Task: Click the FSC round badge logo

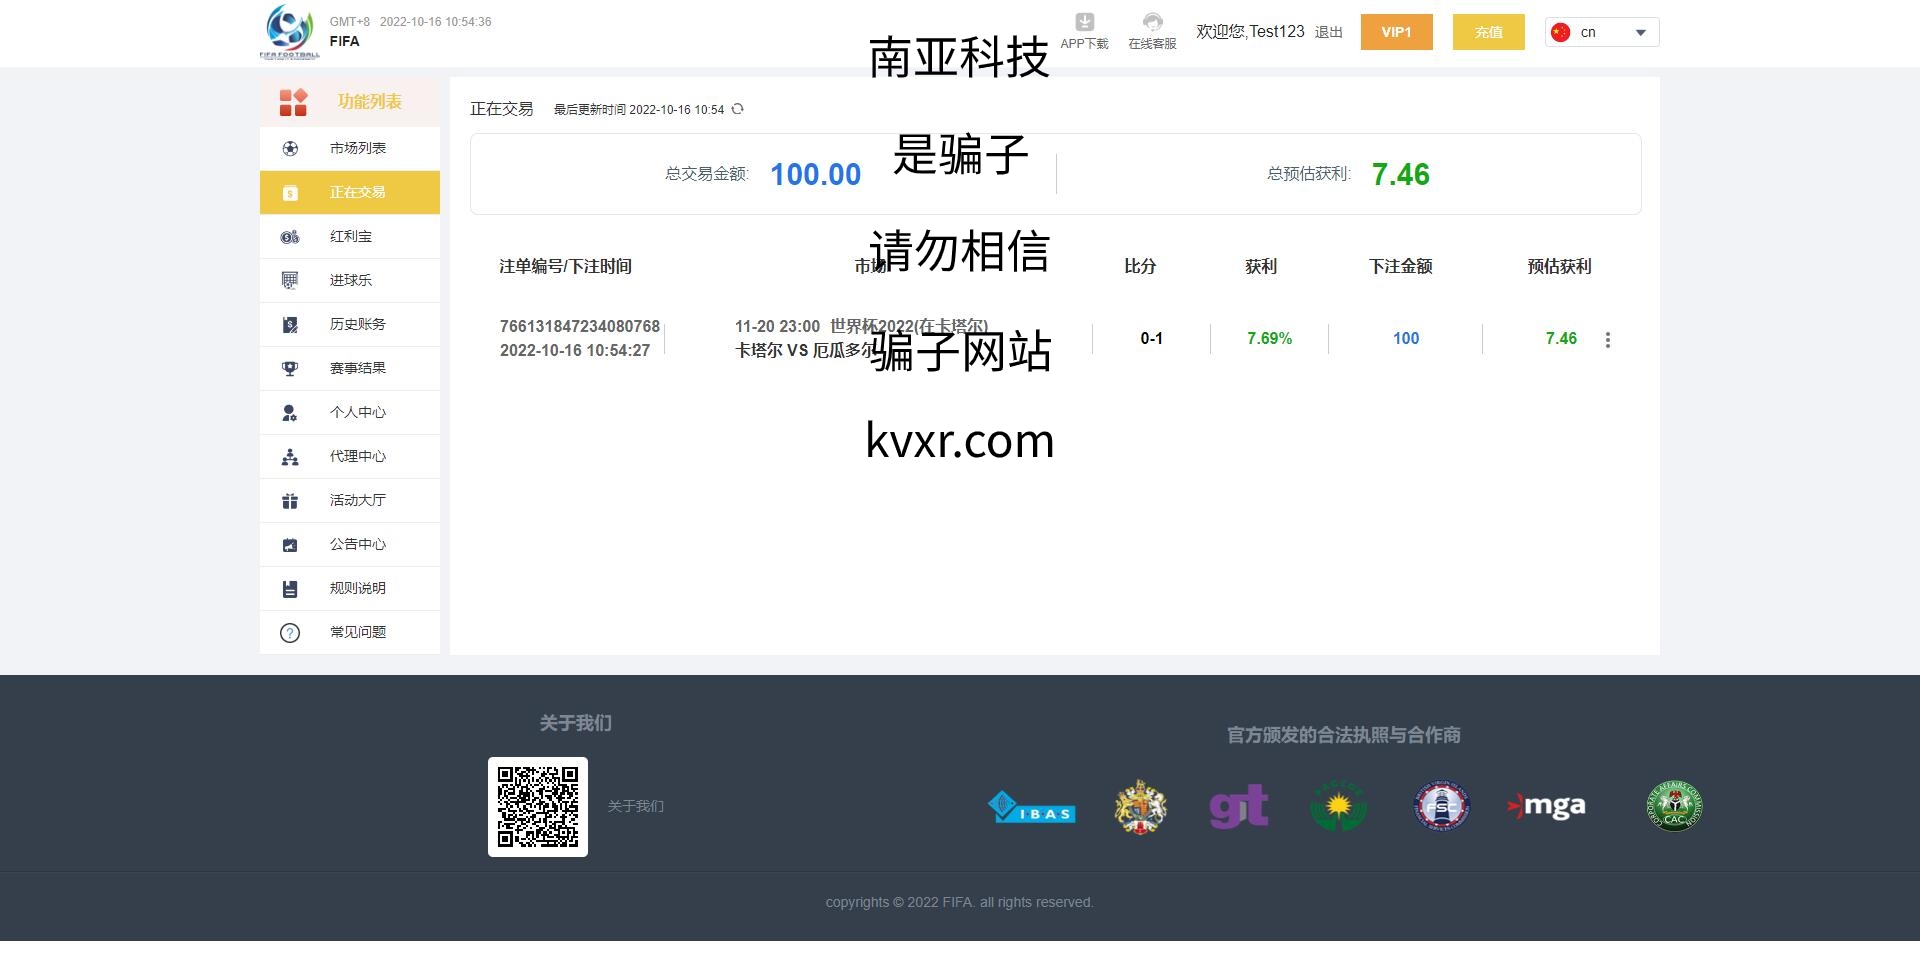Action: 1441,806
